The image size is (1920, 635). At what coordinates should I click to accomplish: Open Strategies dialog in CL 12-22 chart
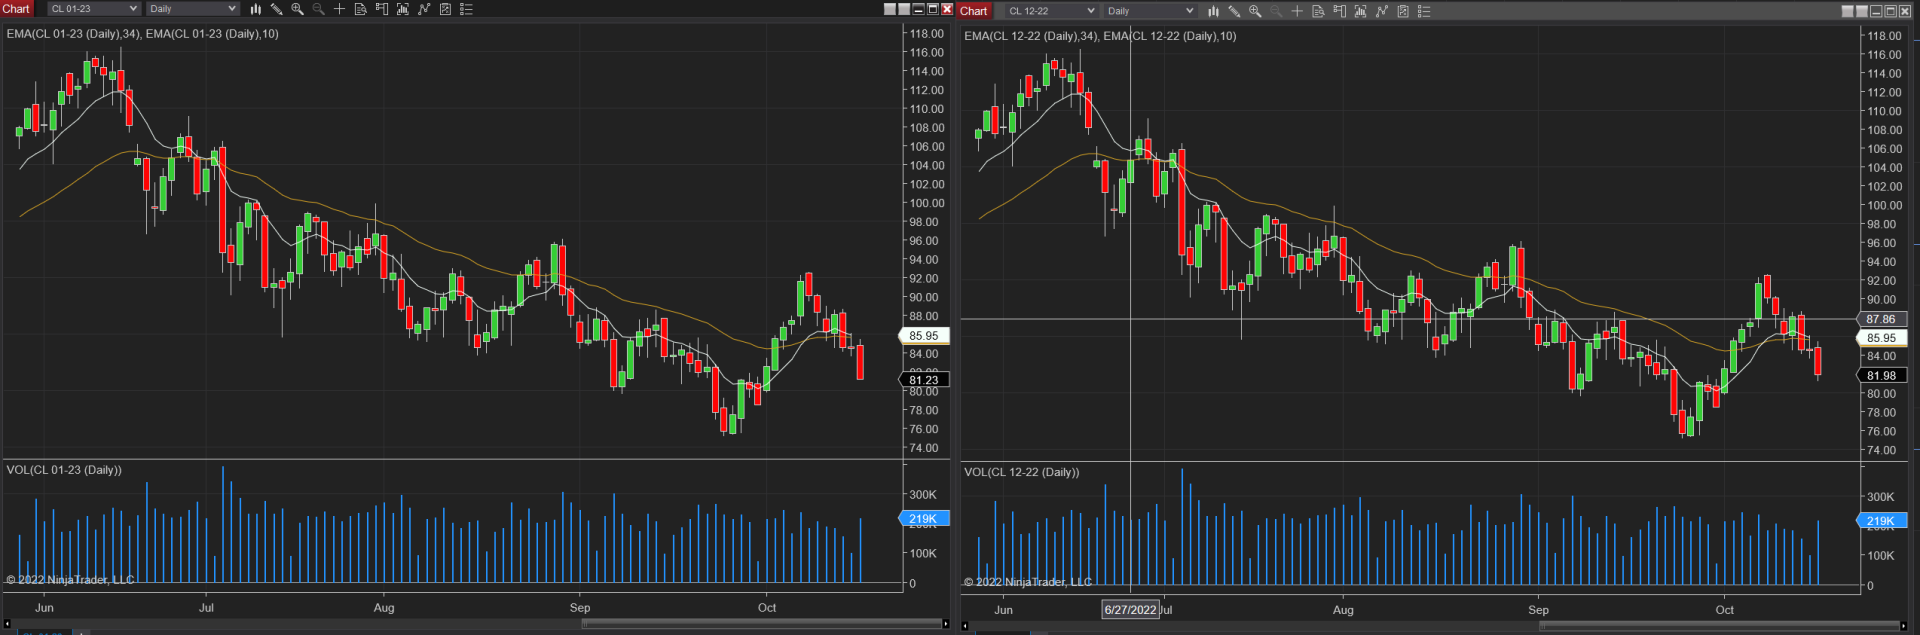pyautogui.click(x=1403, y=11)
